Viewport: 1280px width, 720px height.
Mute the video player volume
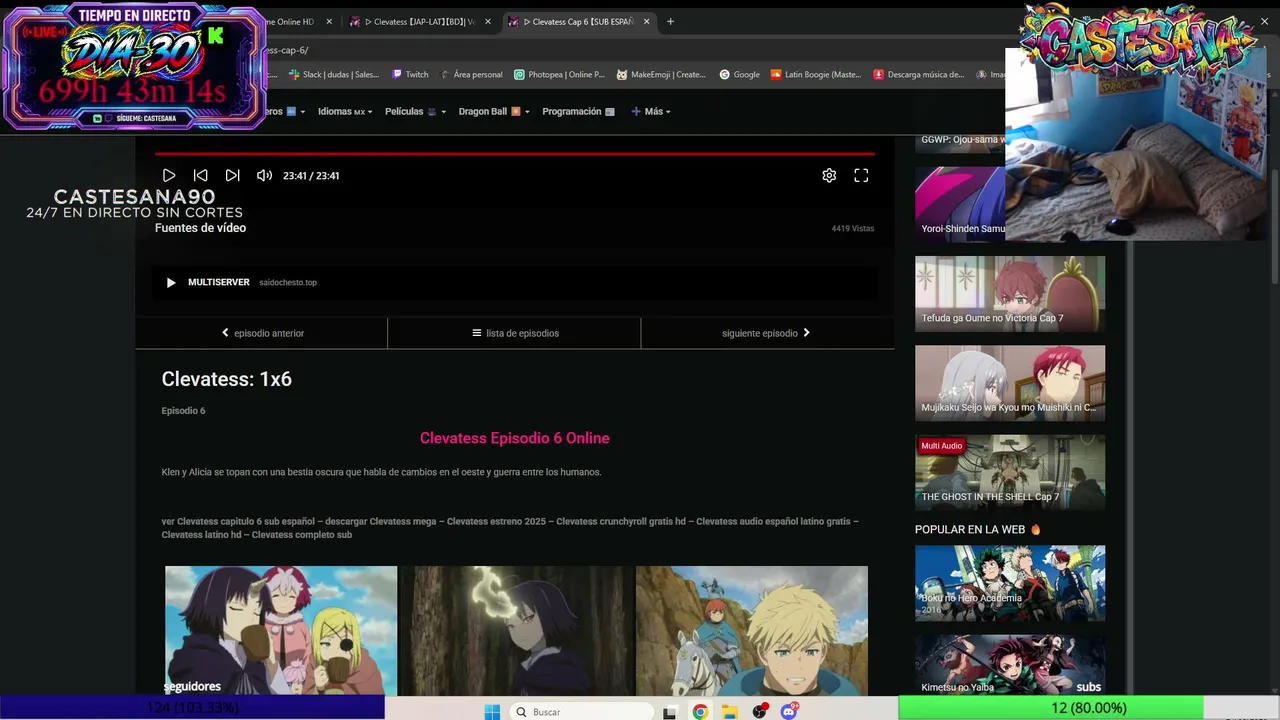tap(264, 175)
